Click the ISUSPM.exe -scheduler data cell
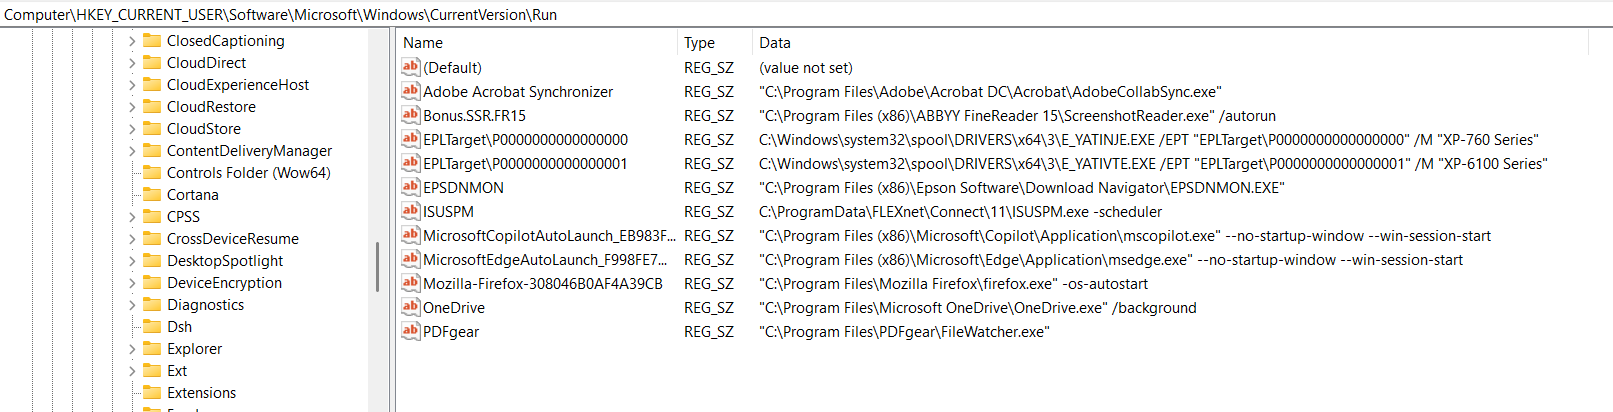Image resolution: width=1613 pixels, height=412 pixels. [960, 211]
